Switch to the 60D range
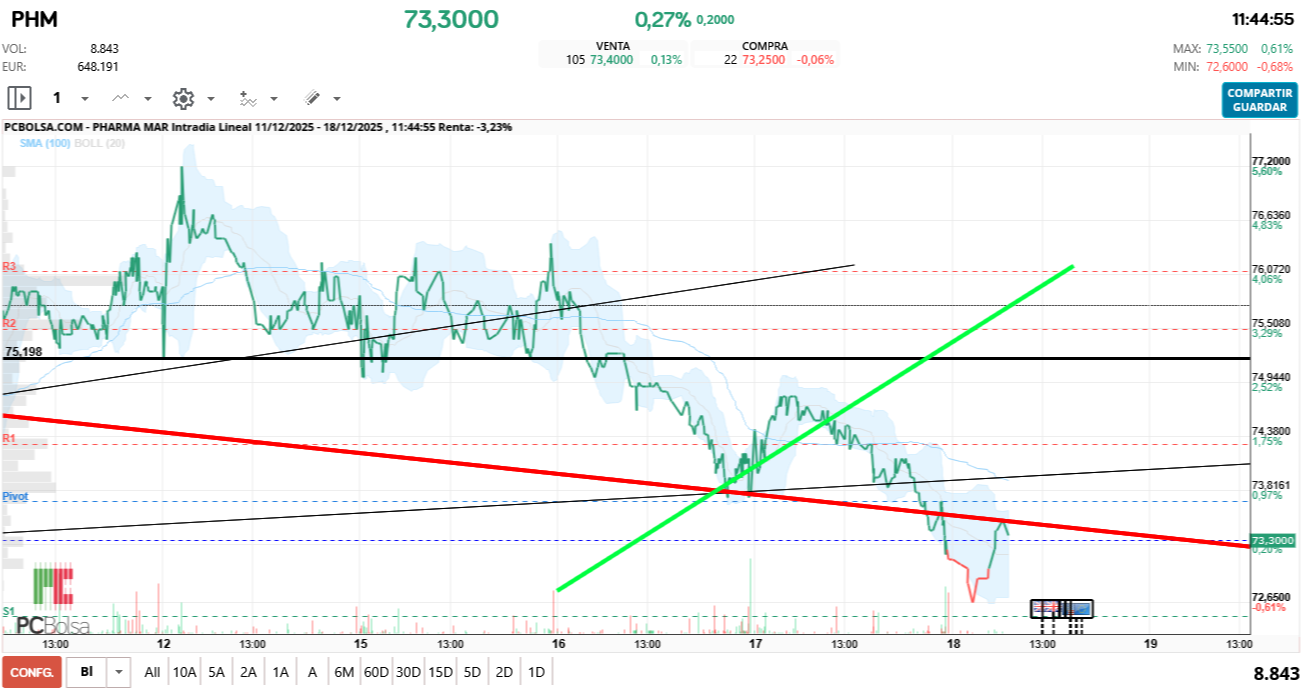 (376, 672)
